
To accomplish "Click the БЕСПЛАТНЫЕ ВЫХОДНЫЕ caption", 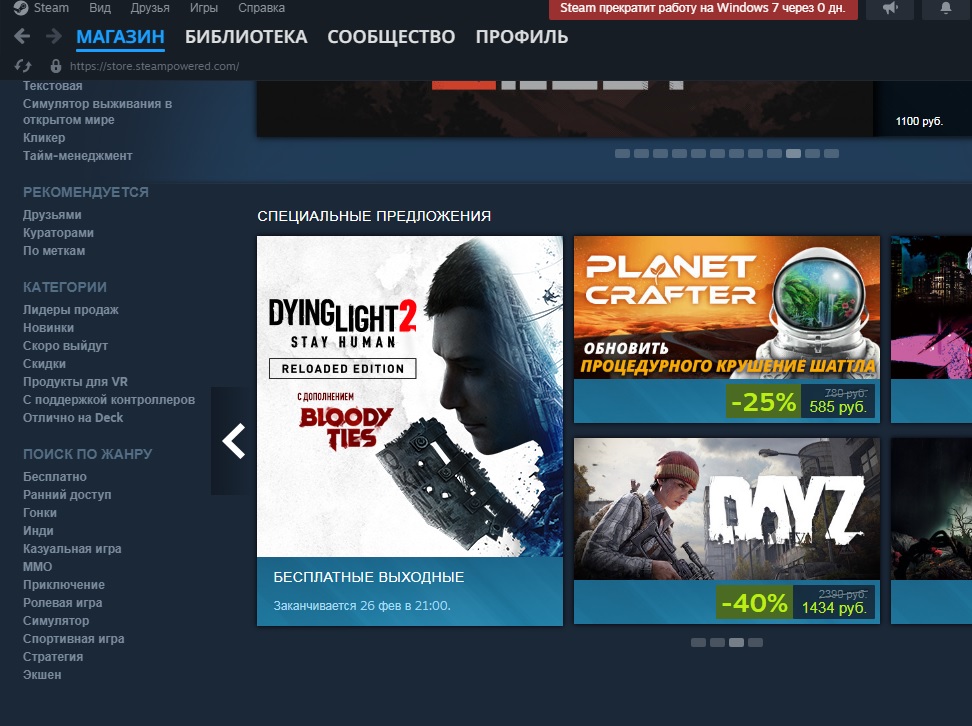I will click(368, 577).
